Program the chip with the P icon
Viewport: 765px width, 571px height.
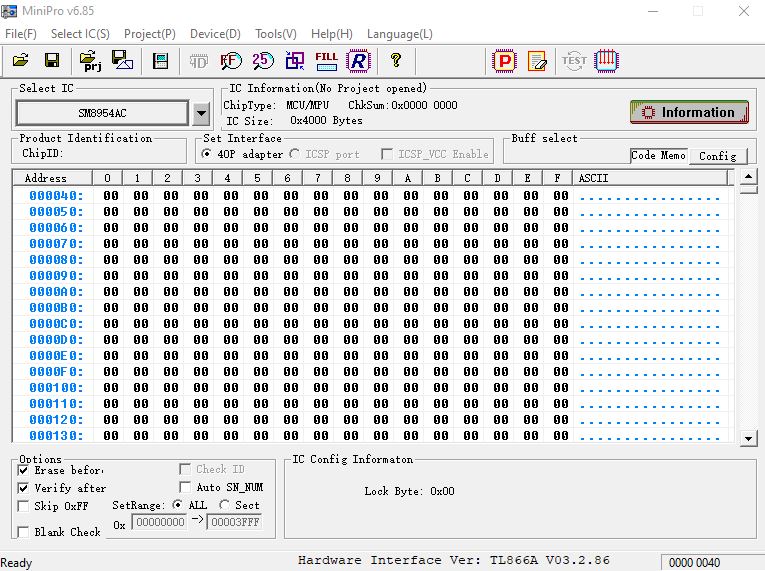tap(504, 61)
